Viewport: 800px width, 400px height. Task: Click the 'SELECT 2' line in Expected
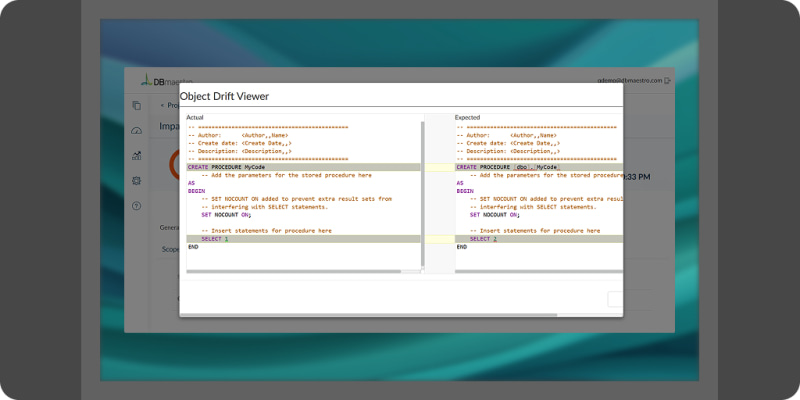[539, 239]
